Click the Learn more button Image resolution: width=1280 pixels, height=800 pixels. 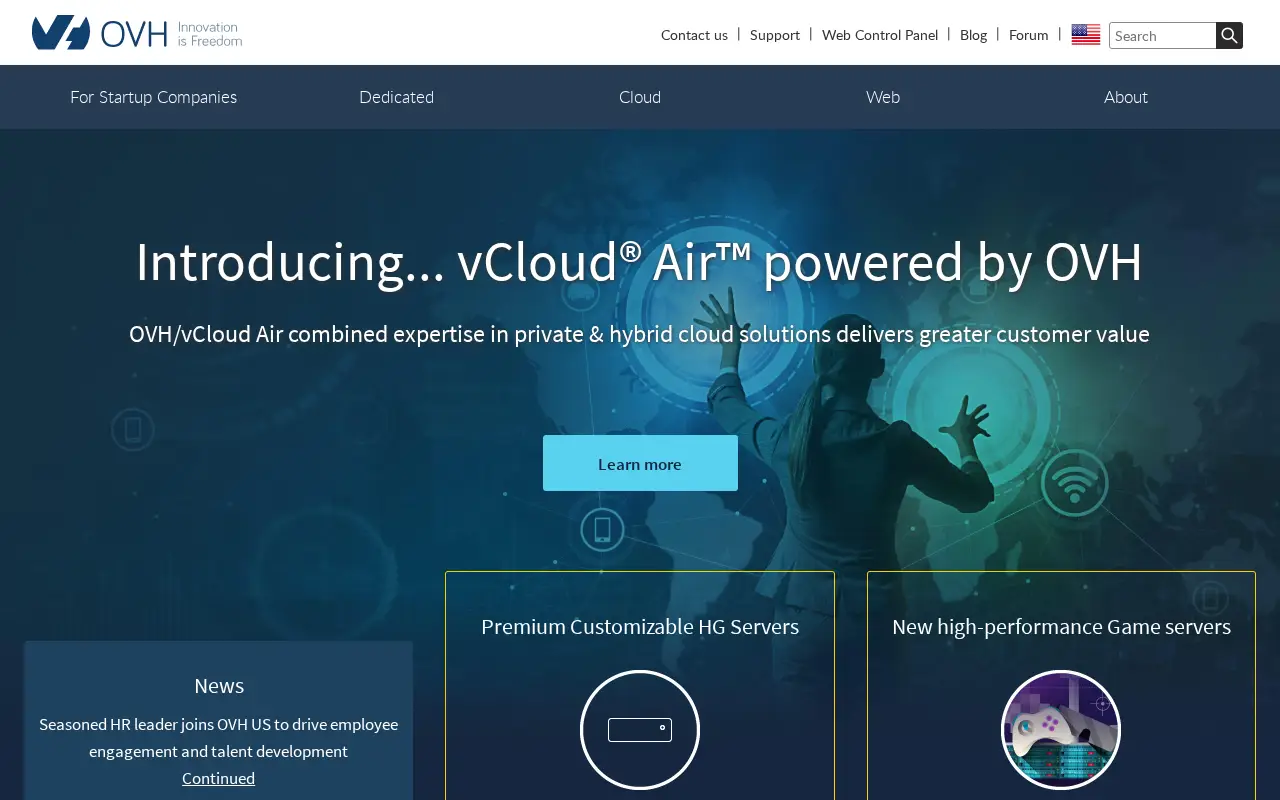point(640,463)
